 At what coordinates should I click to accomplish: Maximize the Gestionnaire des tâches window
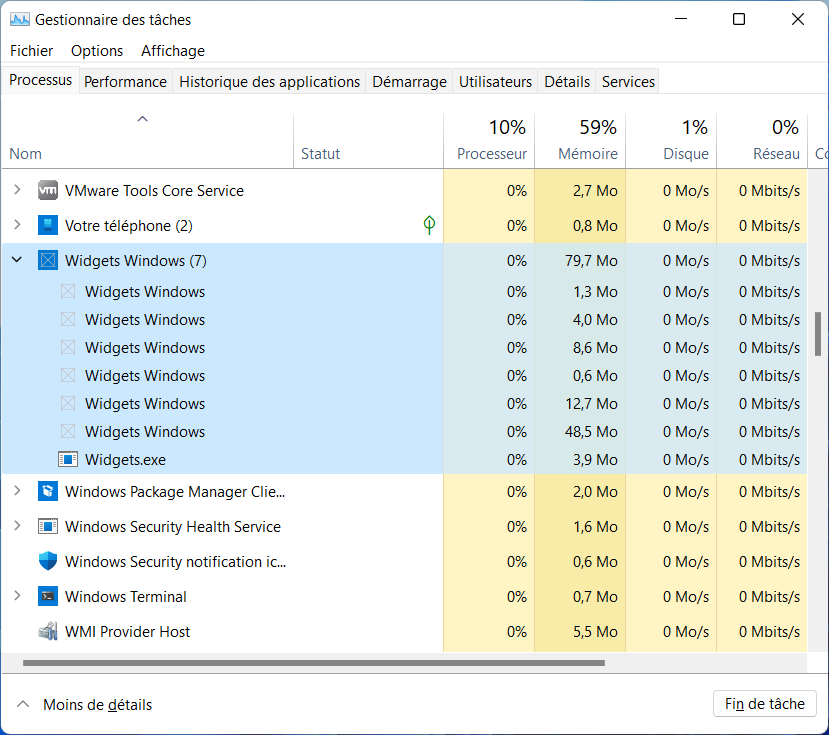739,19
